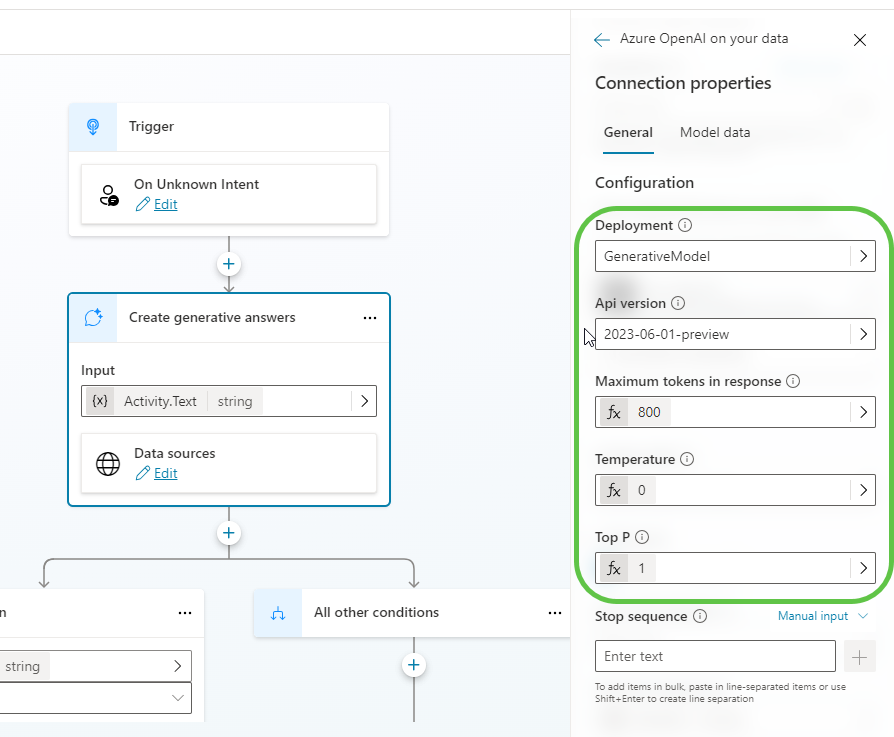
Task: Click the back arrow beside Azure OpenAI title
Action: (601, 40)
